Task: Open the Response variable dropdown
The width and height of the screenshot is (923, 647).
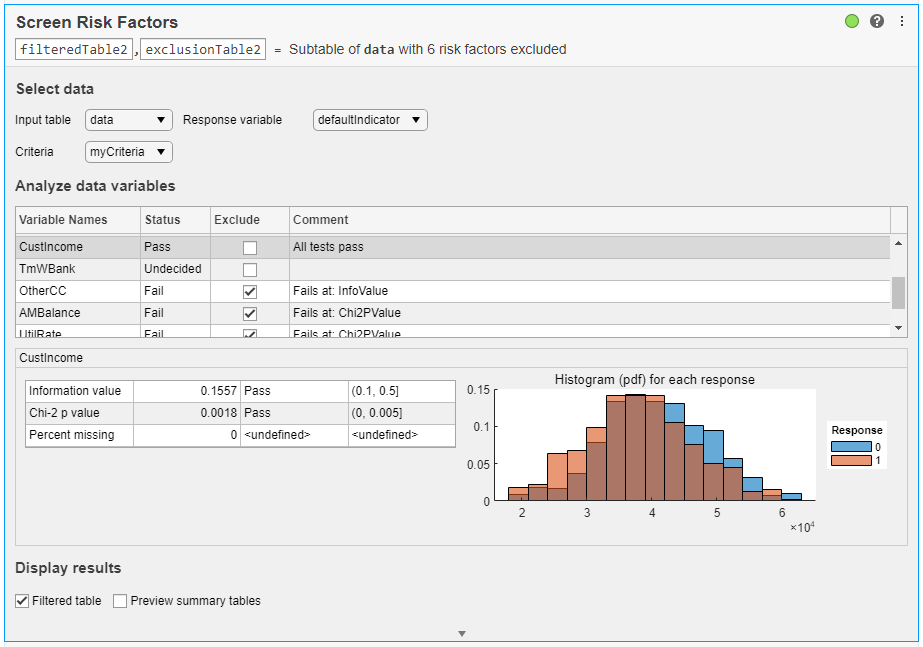Action: point(370,119)
